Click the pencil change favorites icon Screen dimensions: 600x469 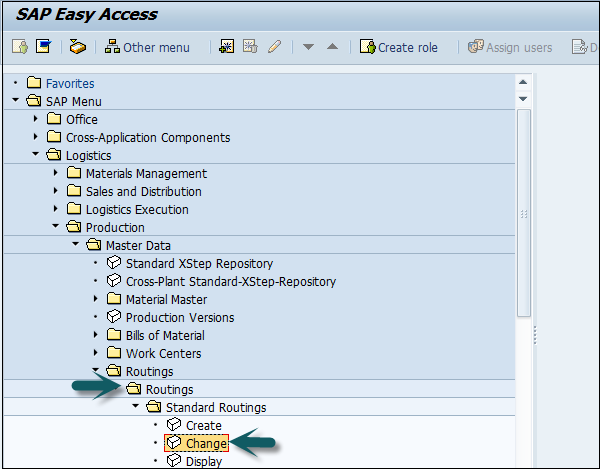(274, 47)
